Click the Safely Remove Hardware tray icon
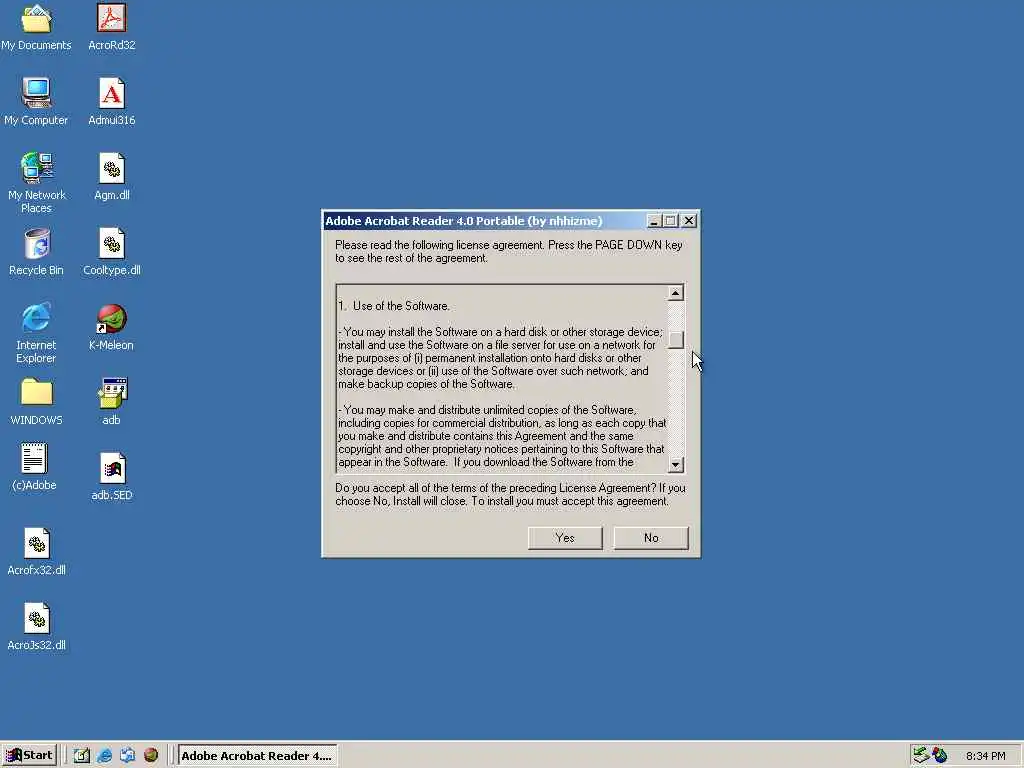Screen dimensions: 1024x768 (x=921, y=755)
